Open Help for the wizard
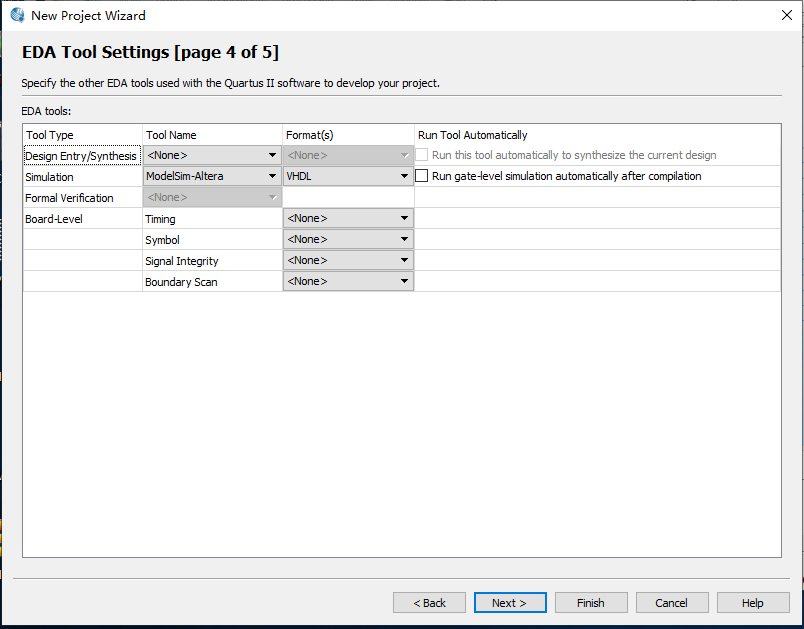Viewport: 804px width, 629px height. [753, 603]
